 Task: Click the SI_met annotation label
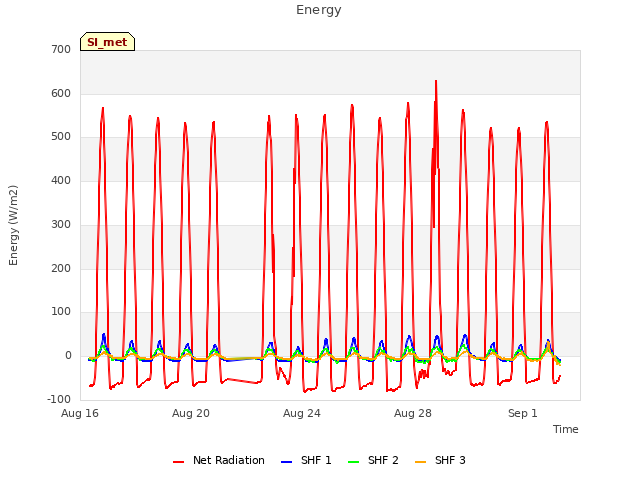tap(107, 42)
